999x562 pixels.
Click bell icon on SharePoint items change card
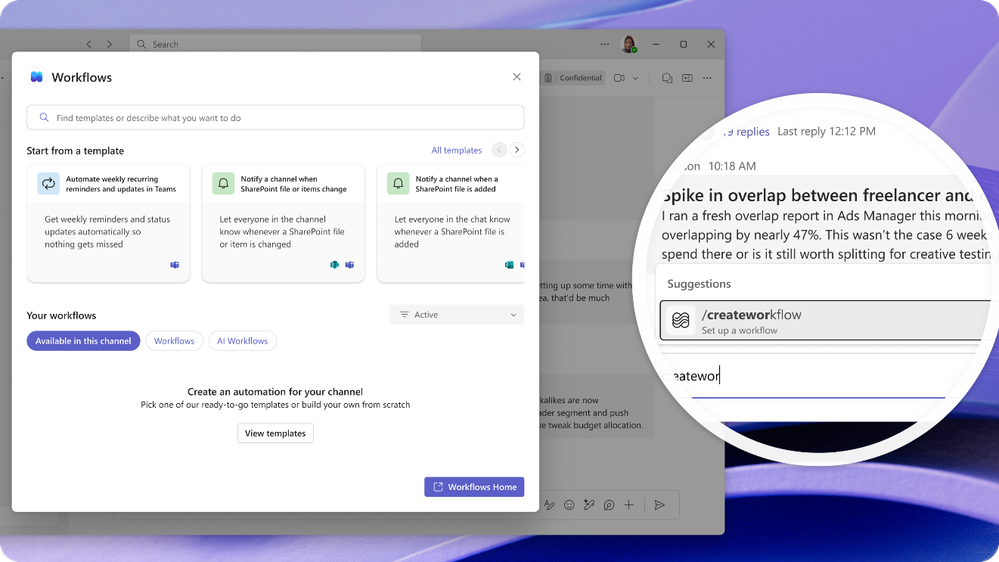(x=224, y=184)
